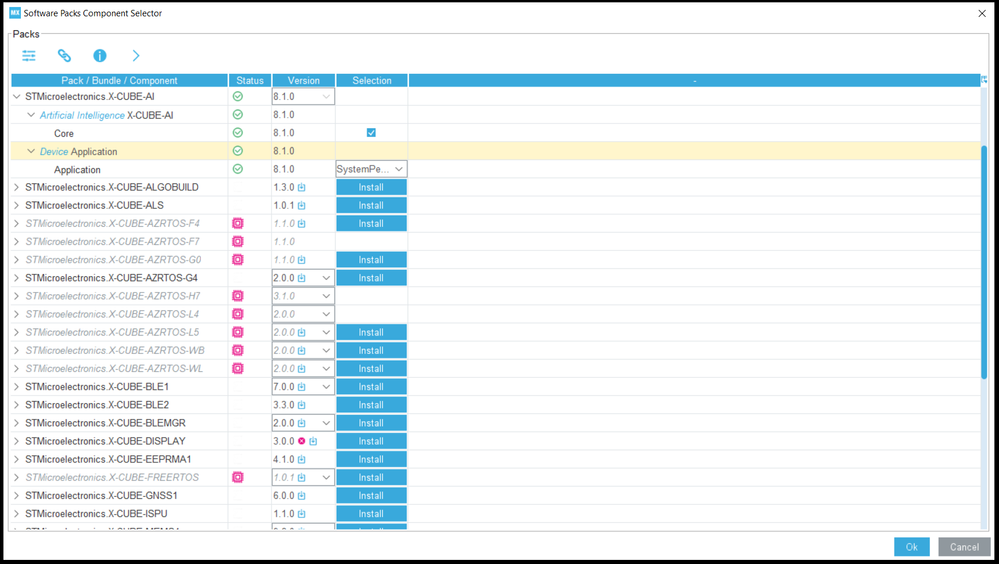Click pink chip icon for X-CUBE-AZRTOS-L5
999x564 pixels.
(238, 333)
